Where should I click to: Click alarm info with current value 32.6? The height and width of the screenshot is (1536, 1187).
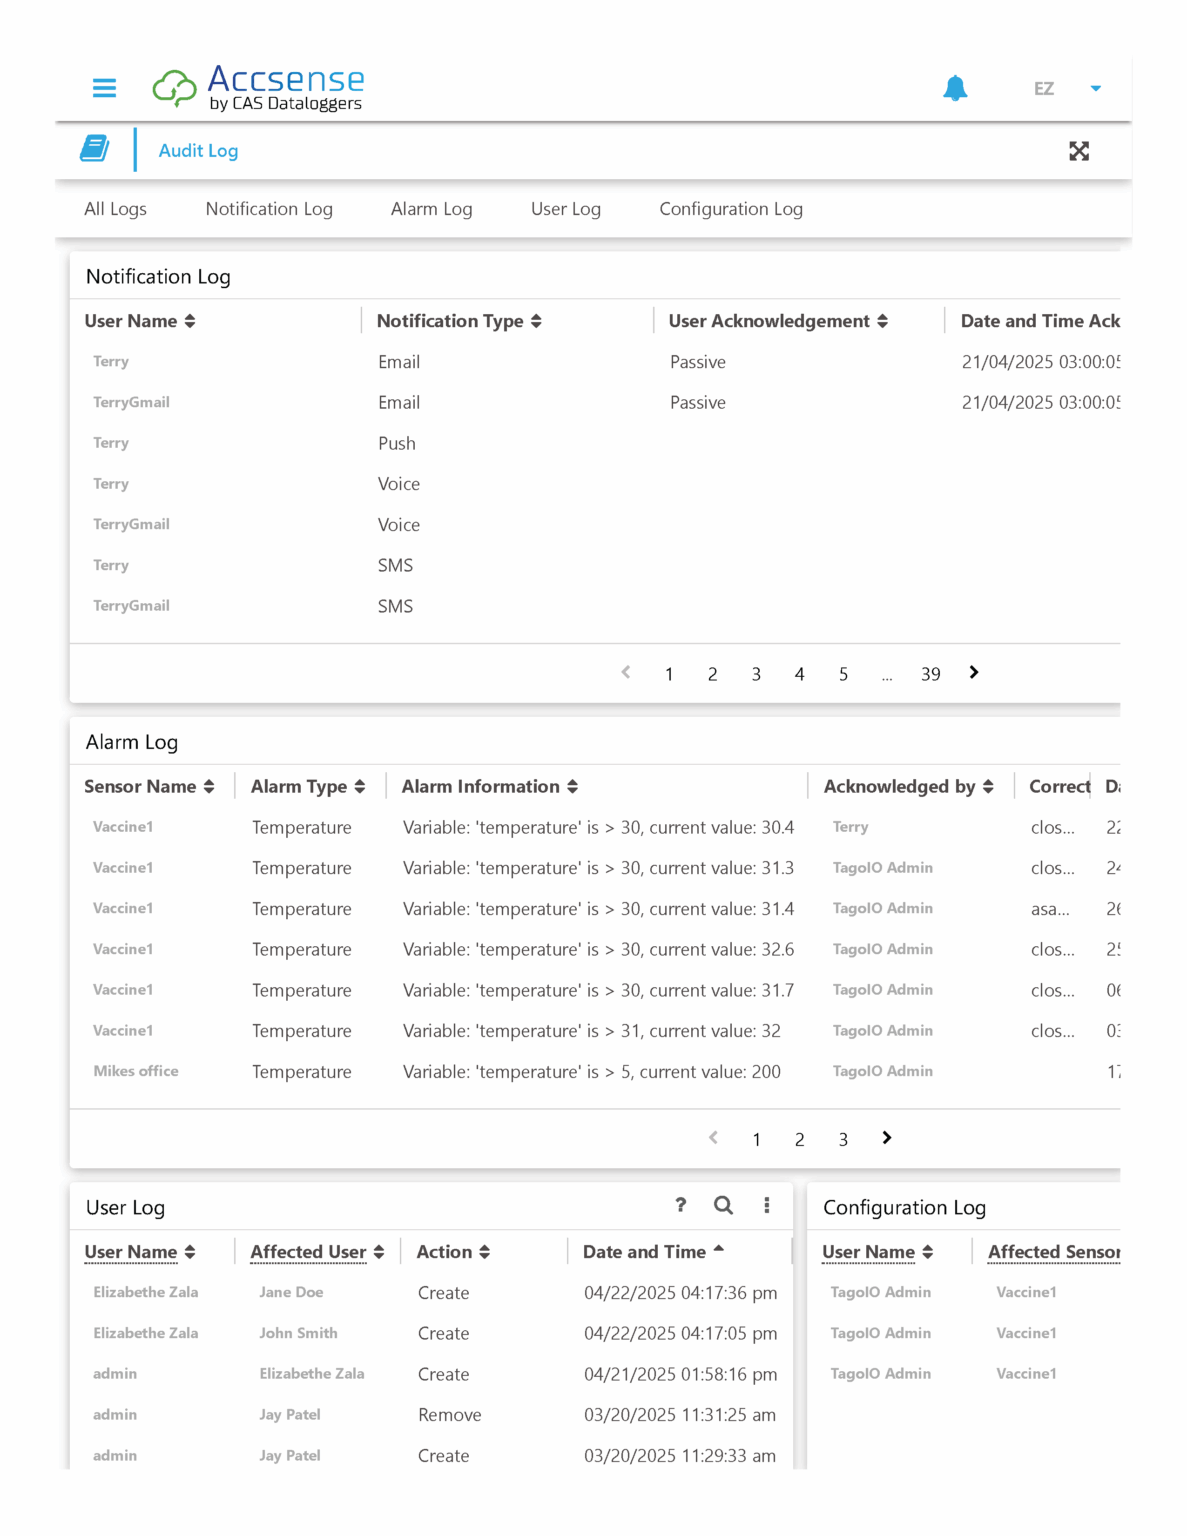click(x=598, y=949)
